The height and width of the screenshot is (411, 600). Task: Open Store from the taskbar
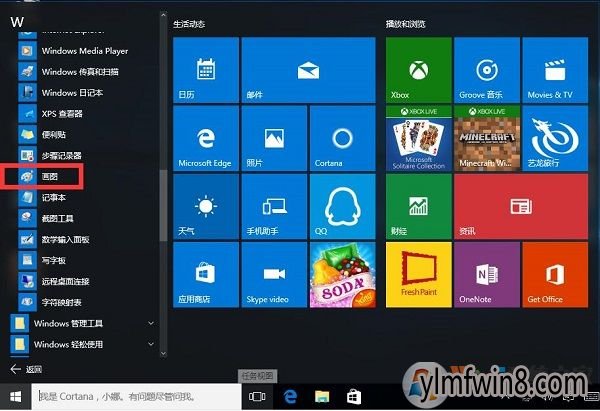click(354, 396)
